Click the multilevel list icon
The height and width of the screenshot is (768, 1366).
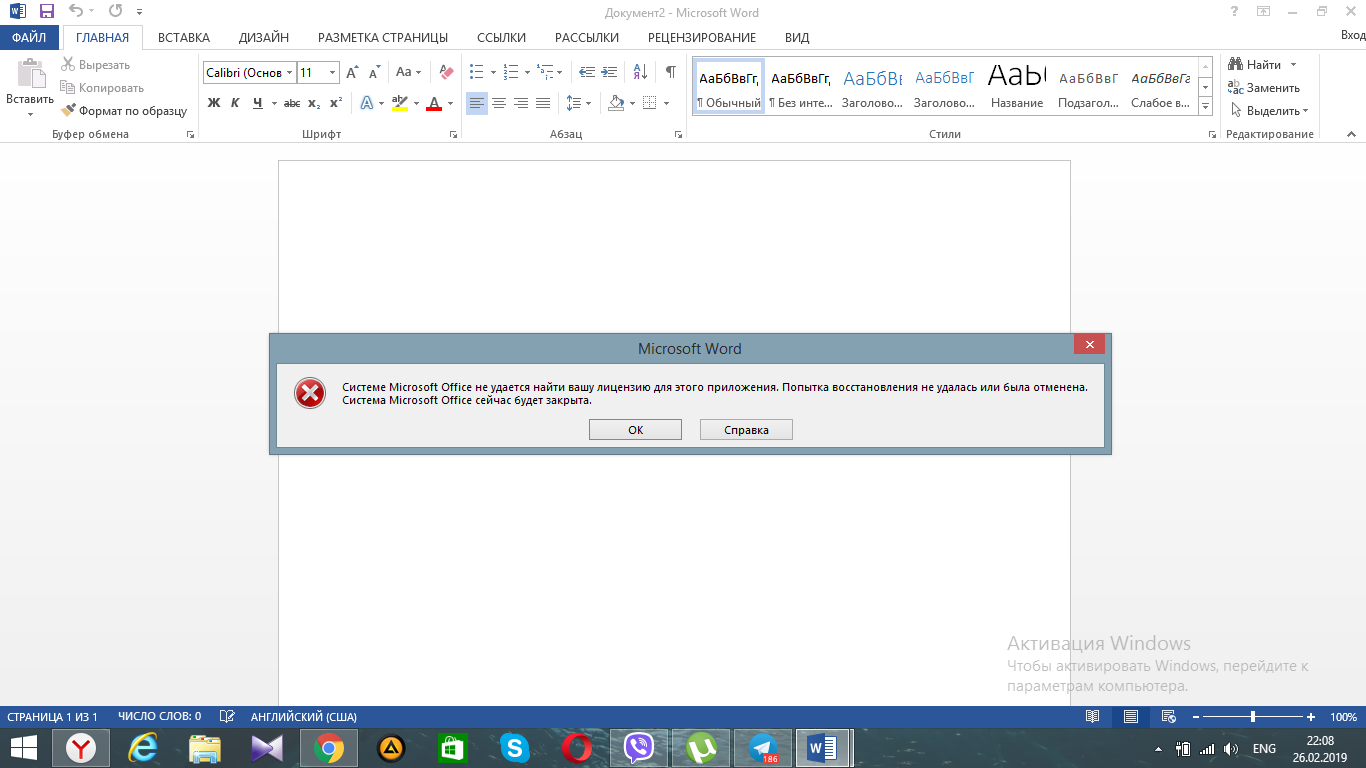[x=545, y=72]
